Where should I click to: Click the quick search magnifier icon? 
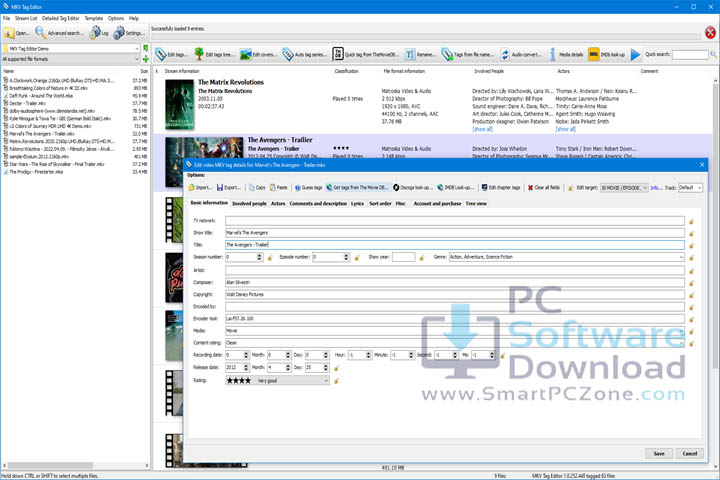[714, 55]
